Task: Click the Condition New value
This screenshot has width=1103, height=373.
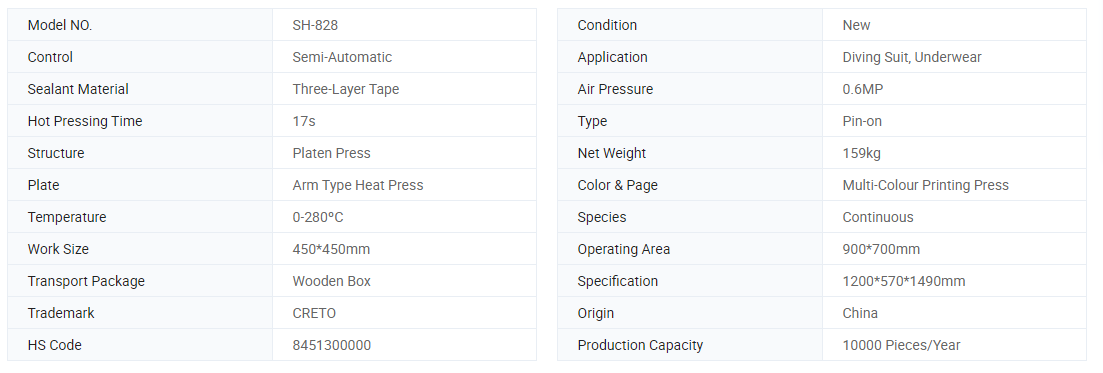Action: (x=856, y=25)
